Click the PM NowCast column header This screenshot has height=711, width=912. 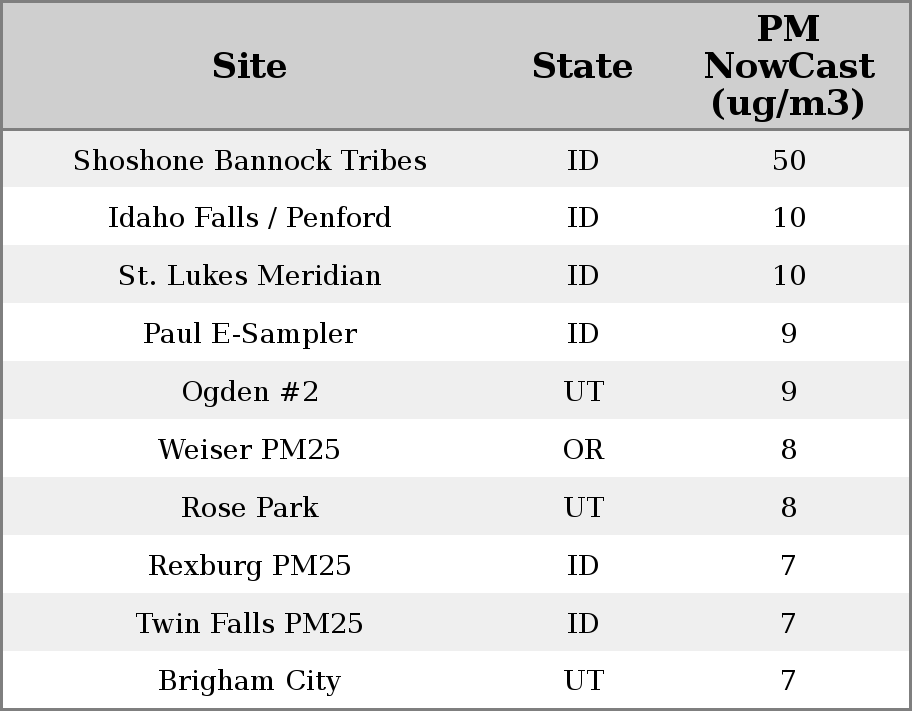(x=788, y=66)
